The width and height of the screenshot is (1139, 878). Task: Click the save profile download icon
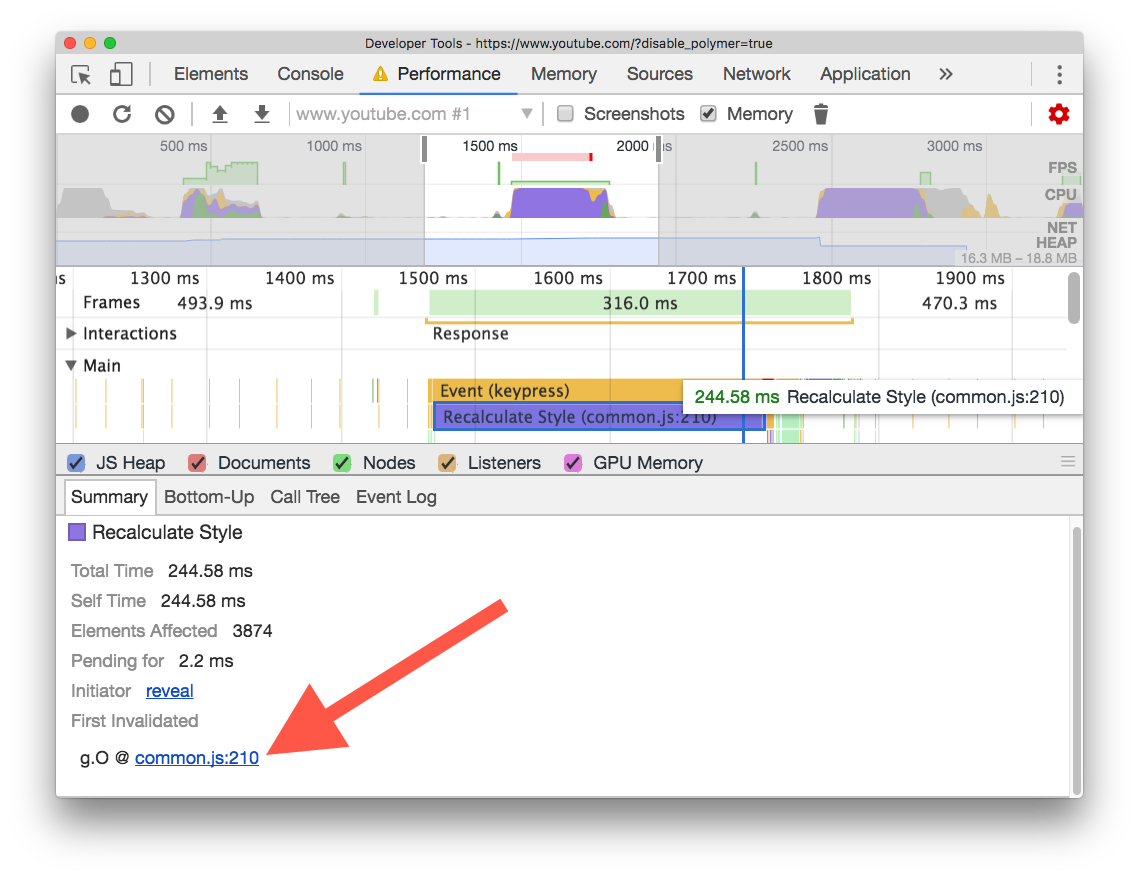pos(262,114)
